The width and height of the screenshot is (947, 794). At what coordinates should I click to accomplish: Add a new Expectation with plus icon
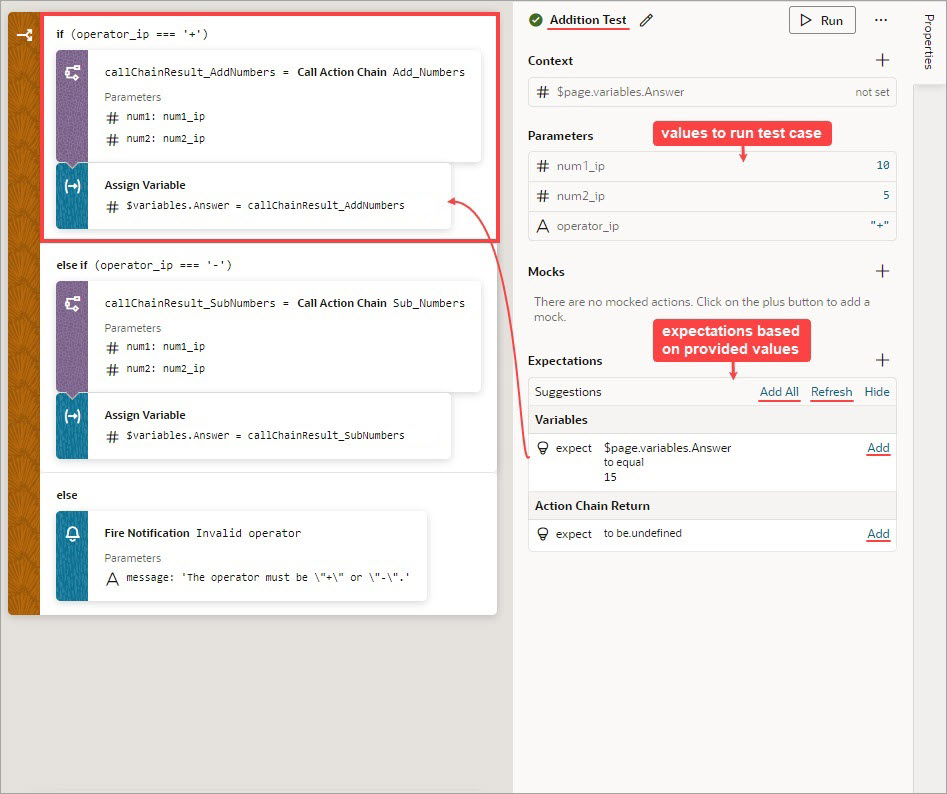pyautogui.click(x=882, y=360)
